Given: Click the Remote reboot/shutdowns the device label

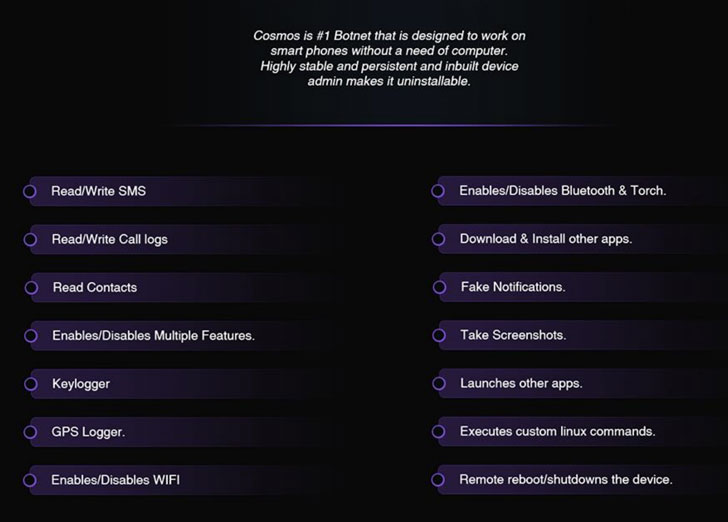Looking at the screenshot, I should [566, 480].
